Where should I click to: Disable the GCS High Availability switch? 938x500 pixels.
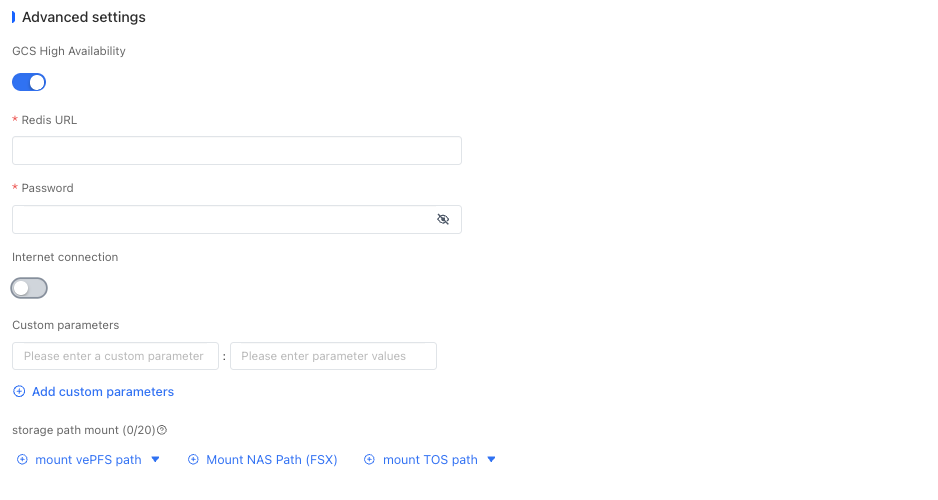pos(29,82)
